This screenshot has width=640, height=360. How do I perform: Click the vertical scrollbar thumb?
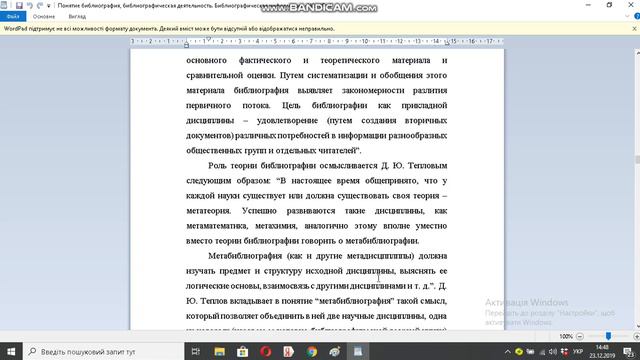(x=637, y=160)
